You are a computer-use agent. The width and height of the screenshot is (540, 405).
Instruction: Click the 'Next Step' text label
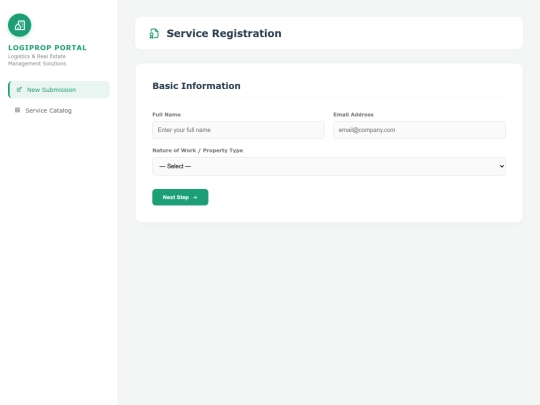(x=176, y=197)
